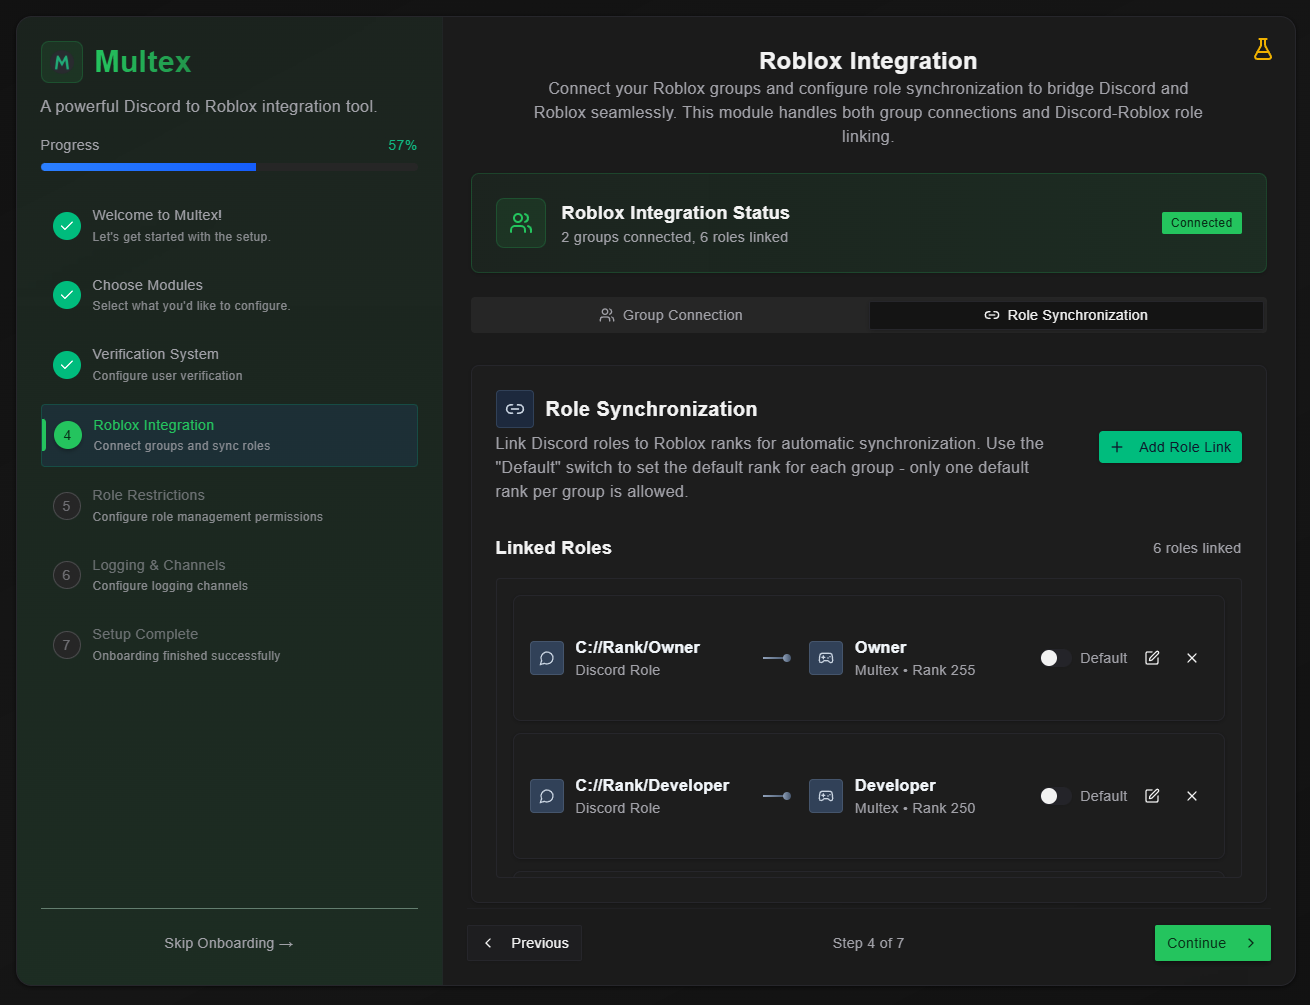Remove the Owner role link

pos(1192,658)
